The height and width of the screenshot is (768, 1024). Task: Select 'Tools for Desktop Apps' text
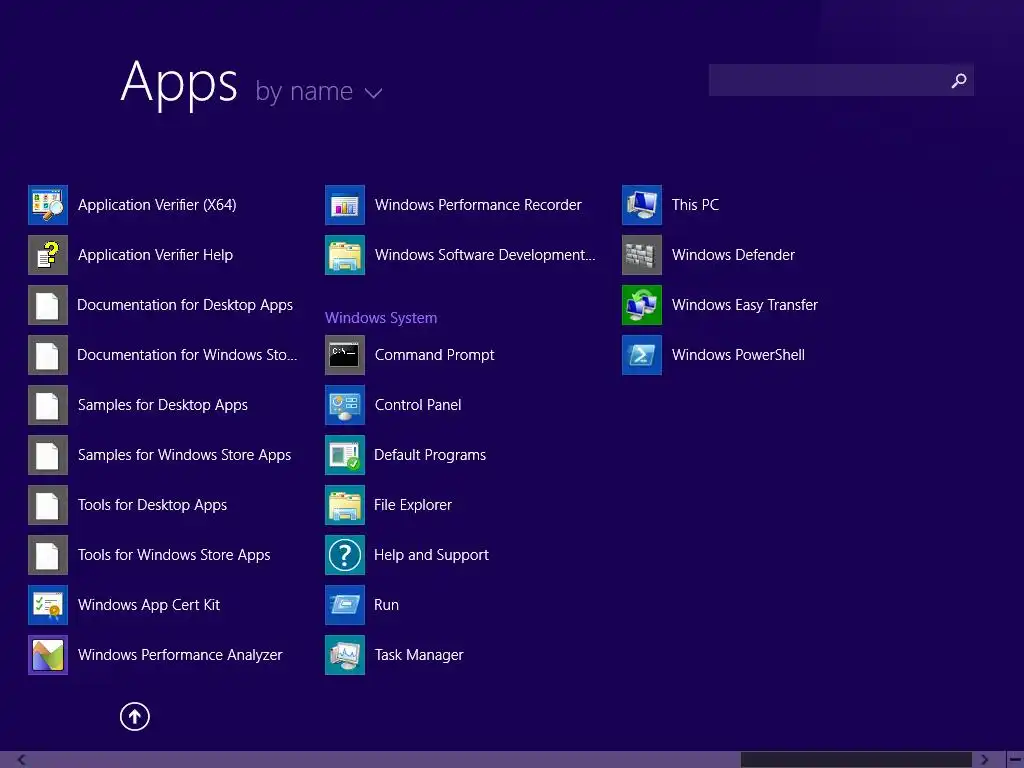[152, 505]
